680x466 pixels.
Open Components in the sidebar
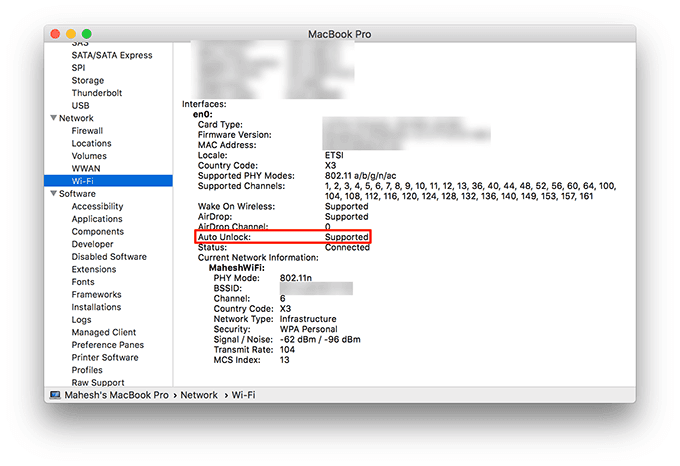[98, 231]
